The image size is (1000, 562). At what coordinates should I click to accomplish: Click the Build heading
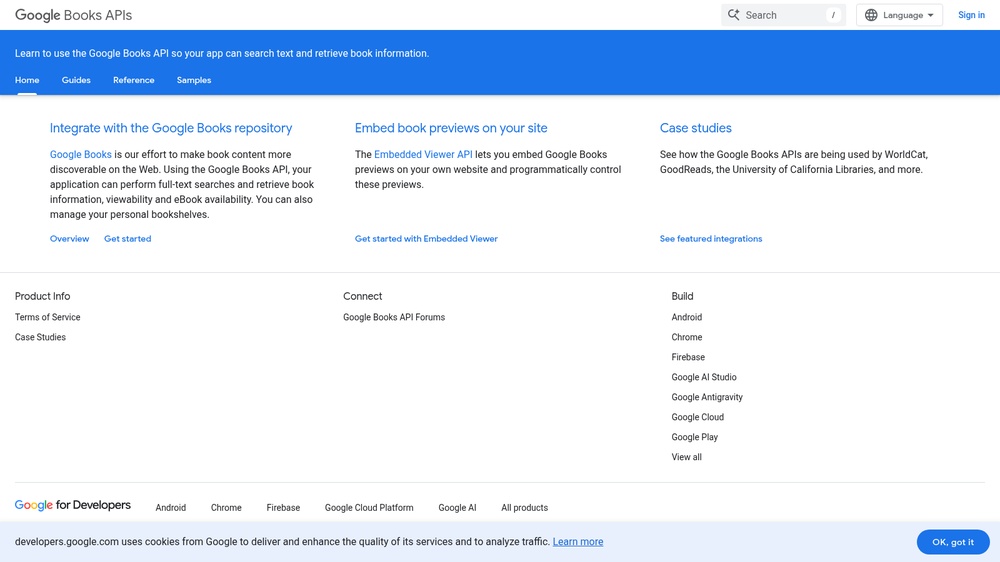pos(682,296)
